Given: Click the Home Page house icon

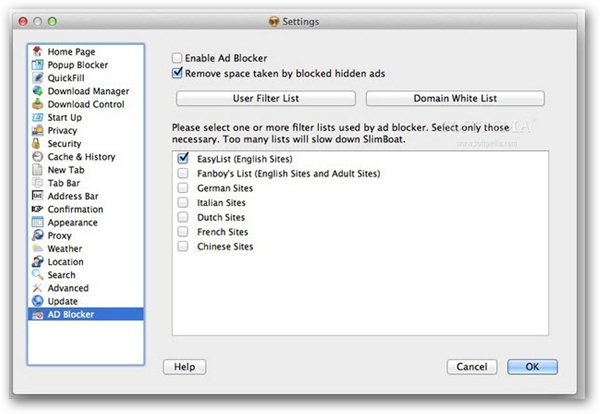Looking at the screenshot, I should click(x=38, y=52).
